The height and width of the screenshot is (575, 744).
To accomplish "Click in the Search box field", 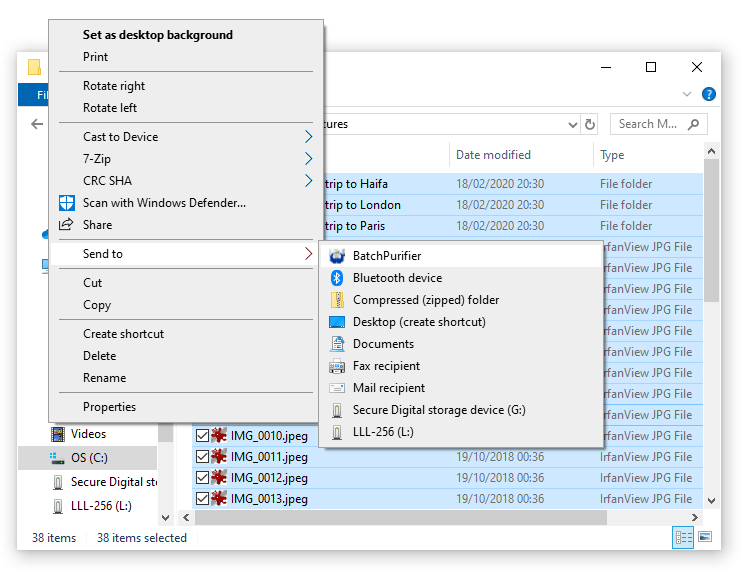I will pyautogui.click(x=659, y=124).
